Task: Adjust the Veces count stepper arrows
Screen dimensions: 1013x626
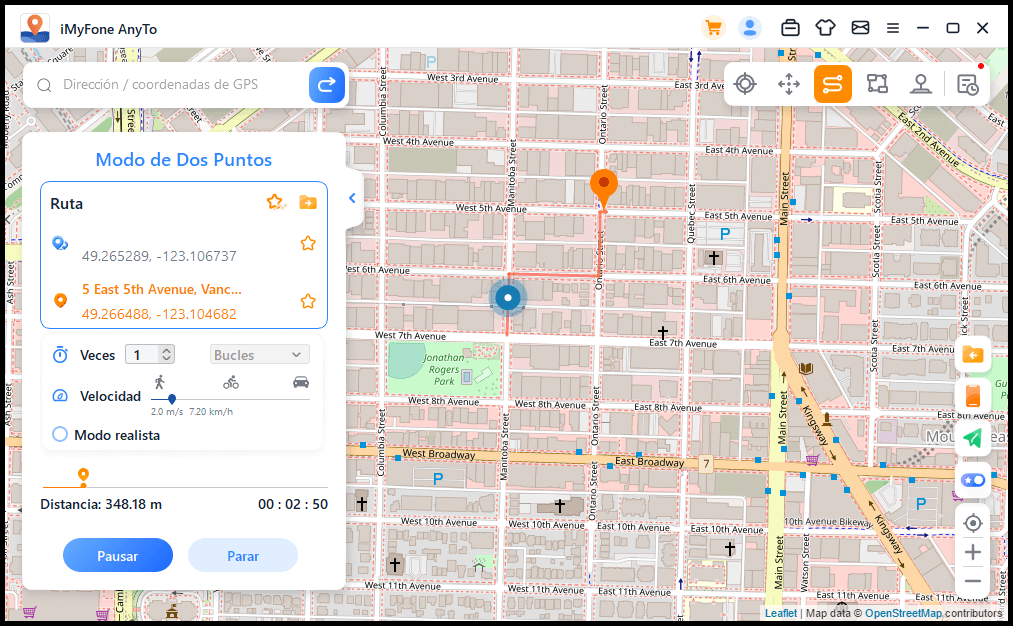Action: (167, 355)
